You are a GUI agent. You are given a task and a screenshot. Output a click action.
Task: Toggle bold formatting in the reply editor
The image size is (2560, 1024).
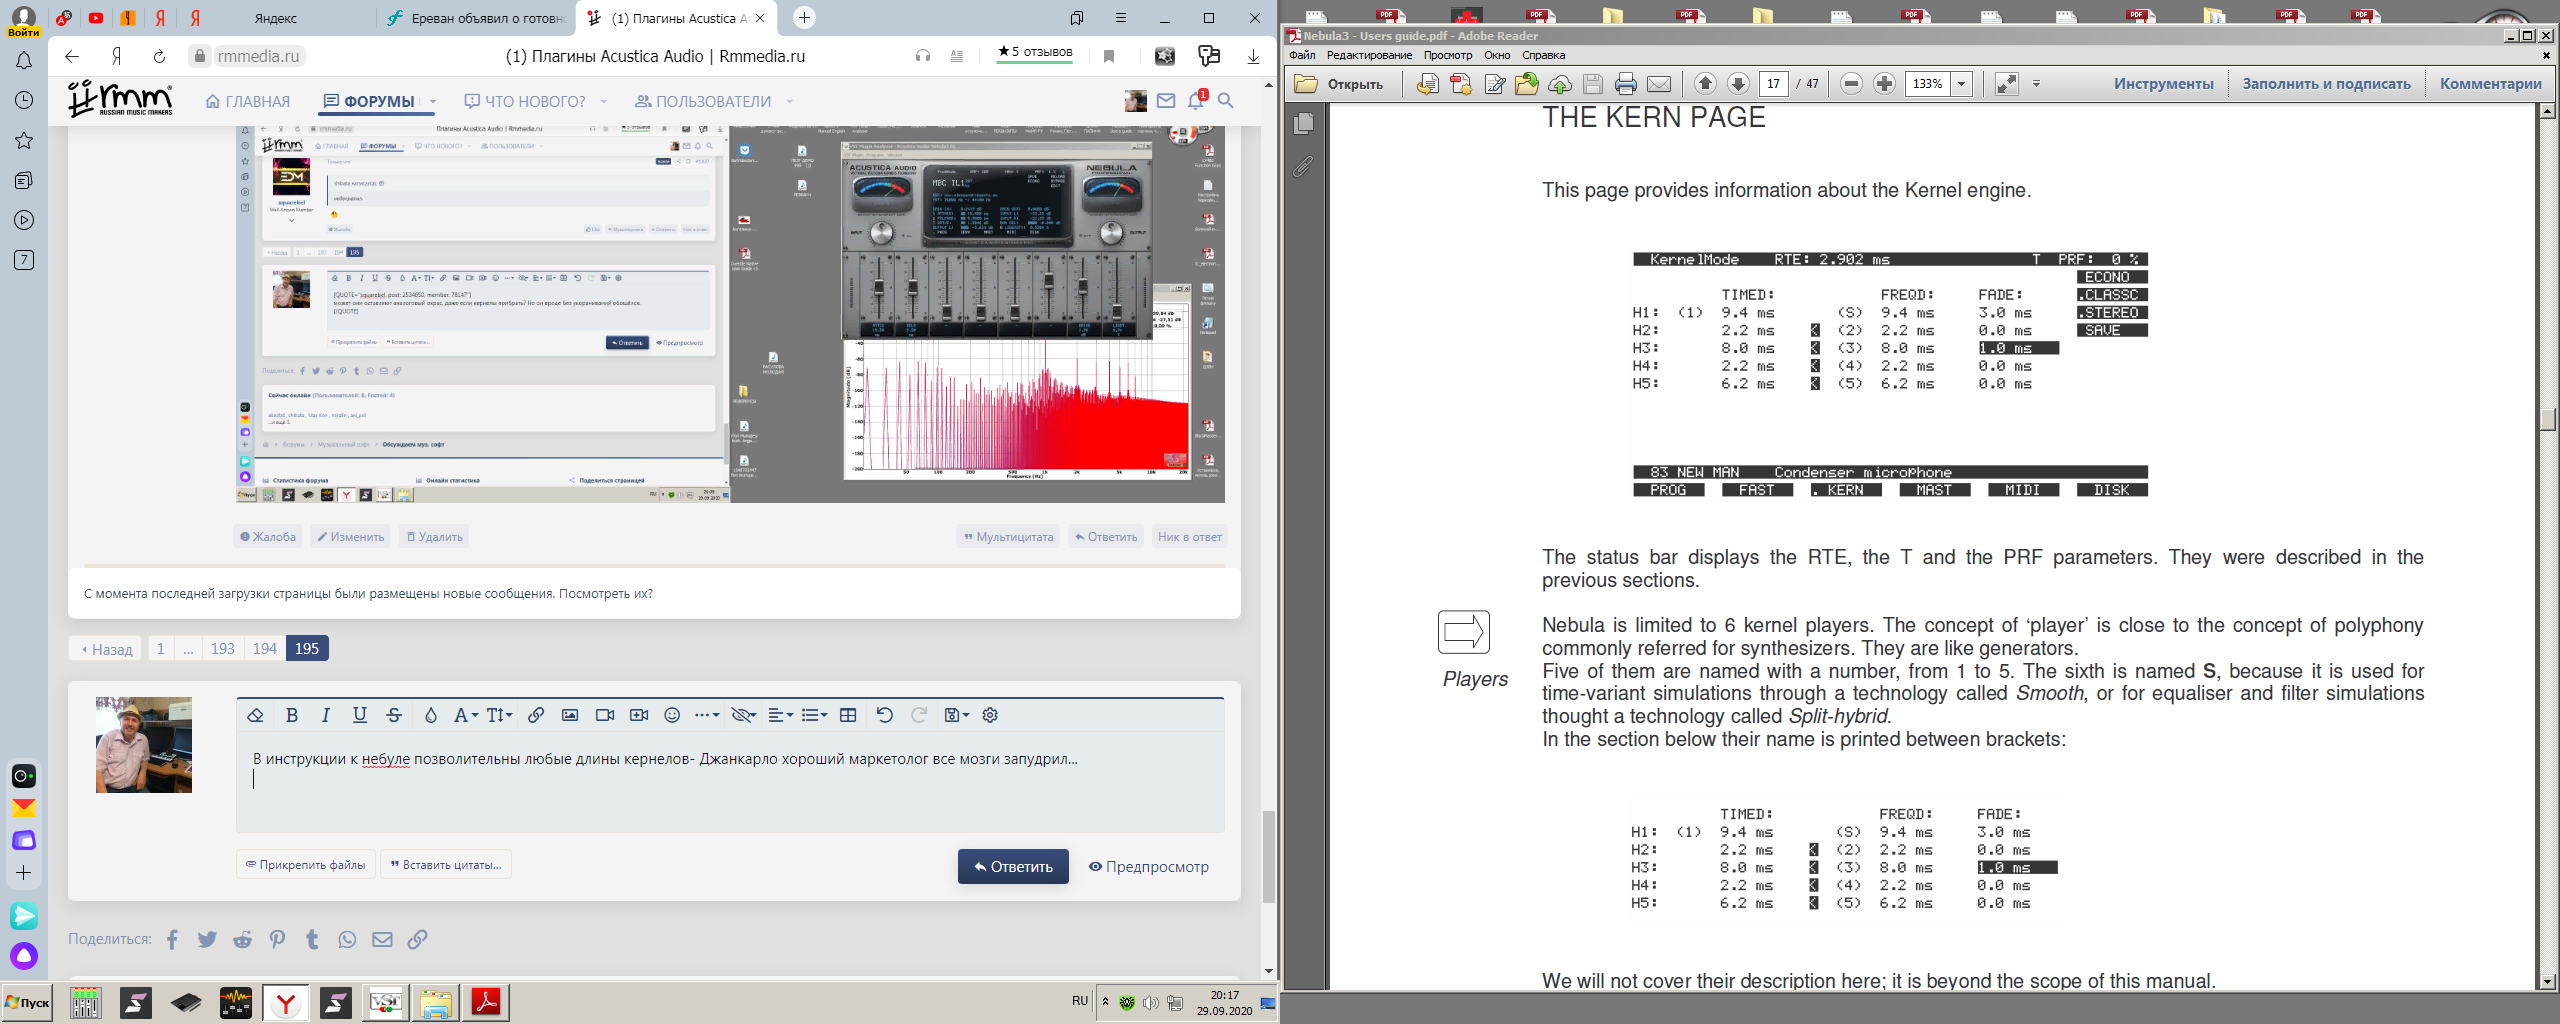[292, 715]
